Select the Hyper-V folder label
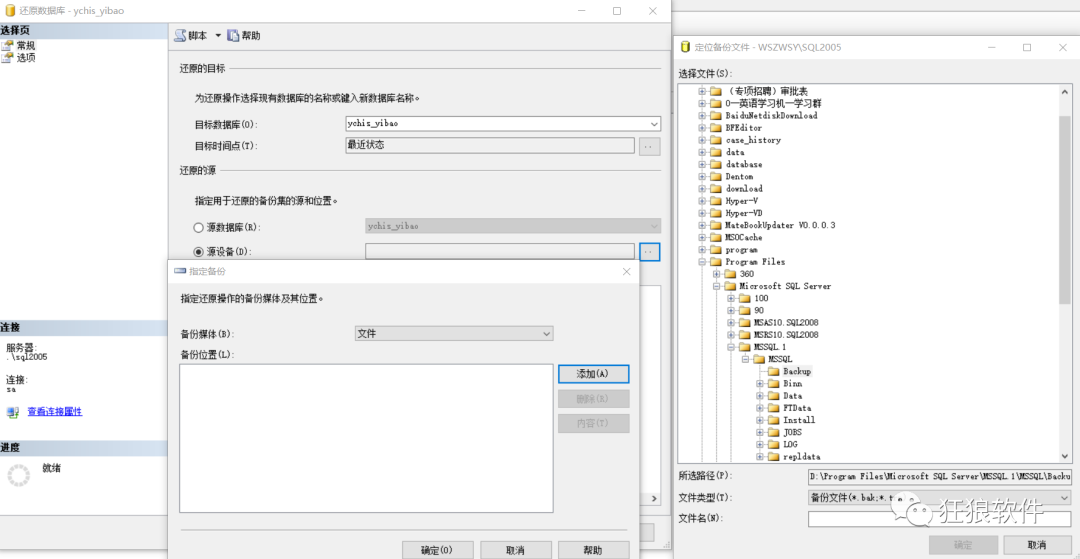1080x559 pixels. tap(741, 201)
